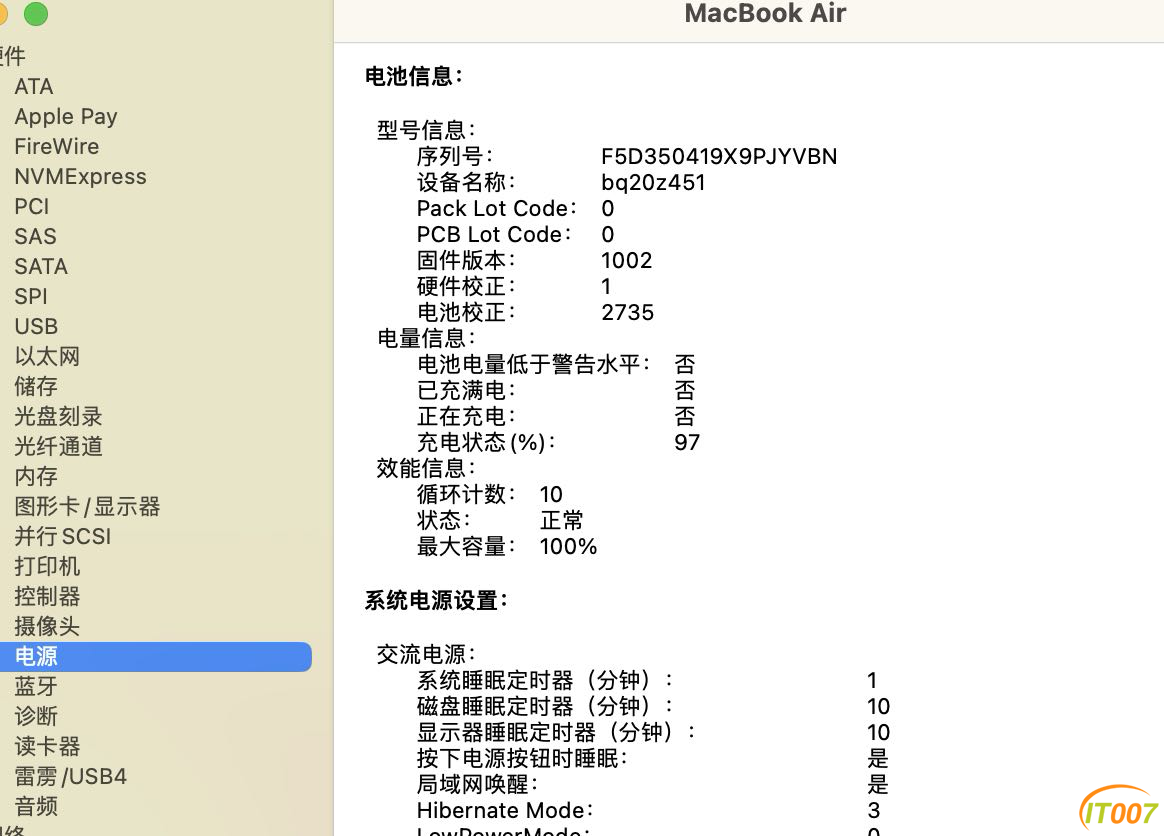This screenshot has height=836, width=1164.
Task: Select 光纤通道 in the sidebar
Action: coord(58,446)
